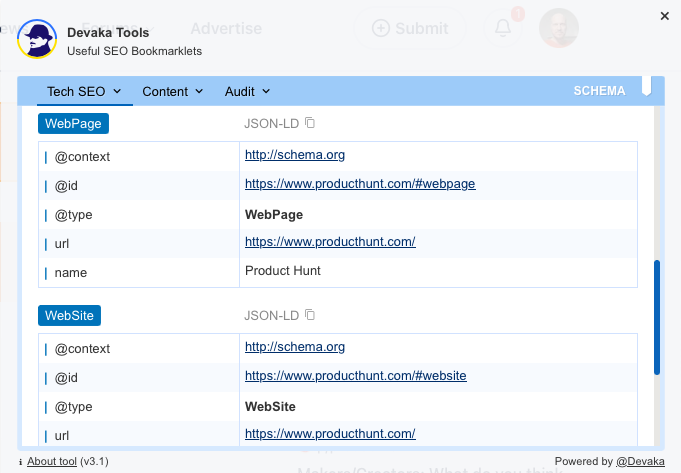681x473 pixels.
Task: Open WebPage @context schema.org link
Action: (x=295, y=155)
